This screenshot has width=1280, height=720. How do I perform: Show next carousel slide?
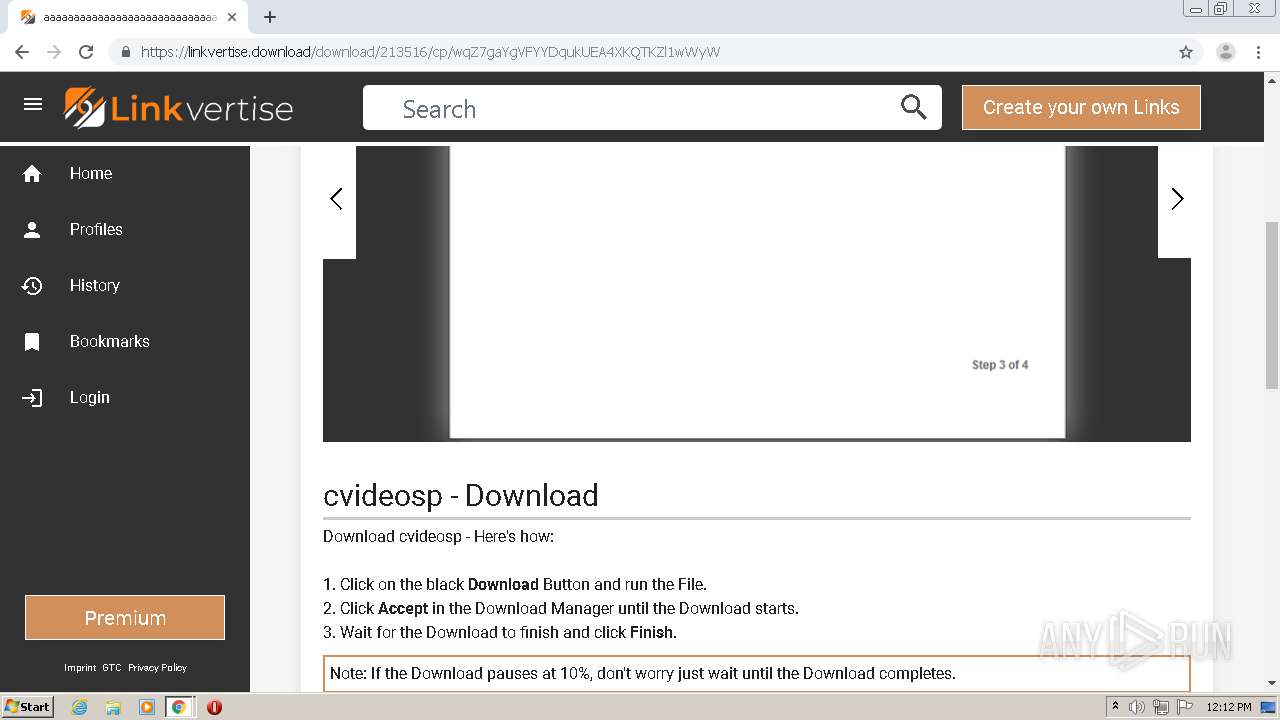coord(1176,199)
